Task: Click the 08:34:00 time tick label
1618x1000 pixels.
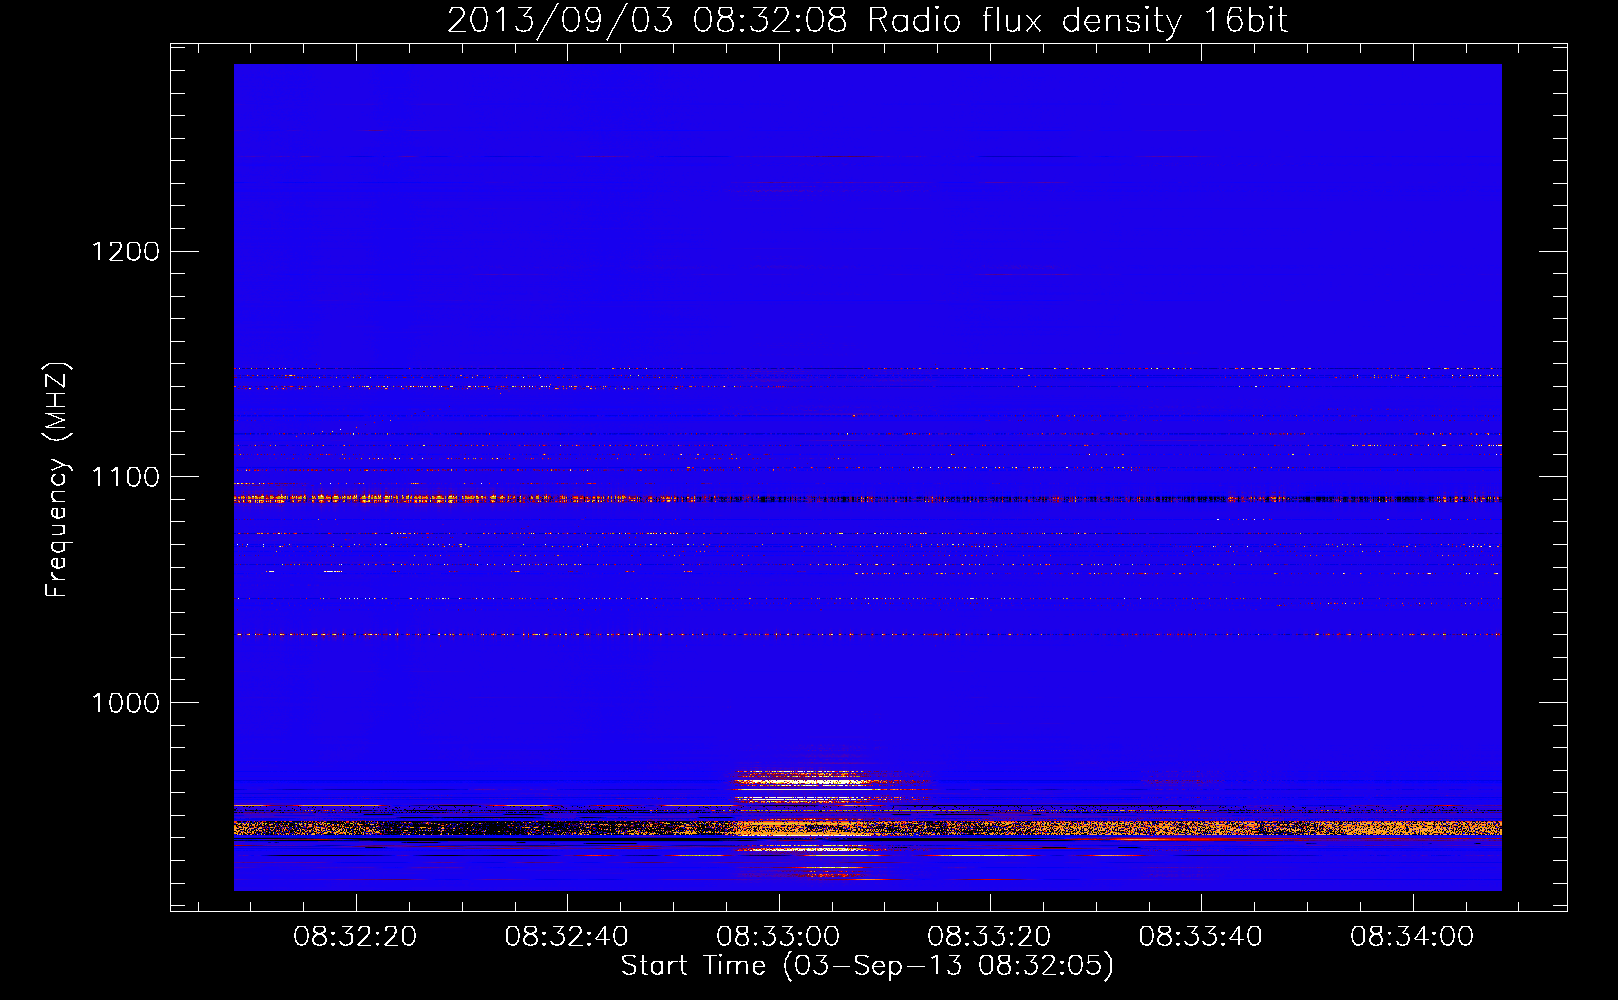Action: coord(1412,937)
